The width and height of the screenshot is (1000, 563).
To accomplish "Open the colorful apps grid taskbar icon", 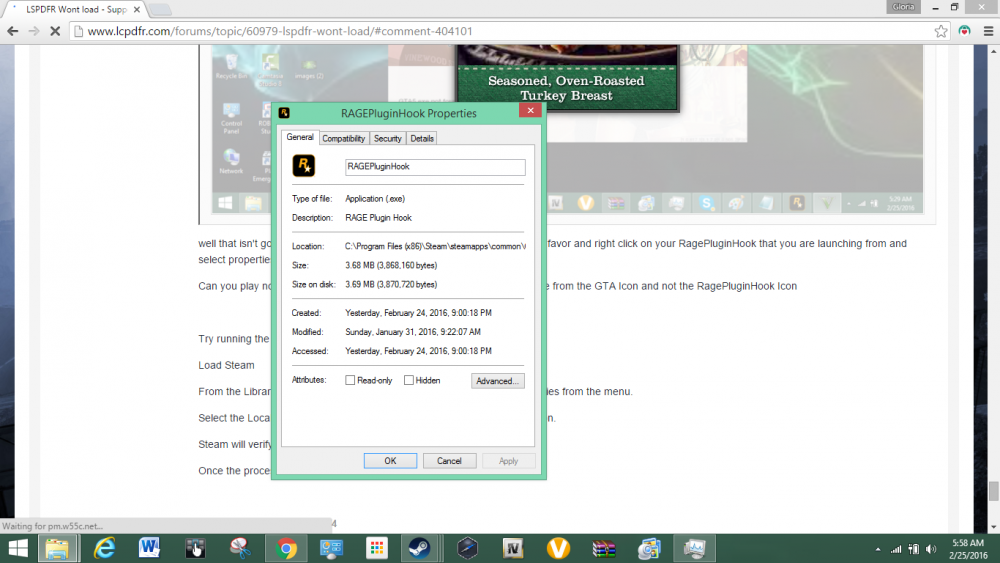I will 377,548.
